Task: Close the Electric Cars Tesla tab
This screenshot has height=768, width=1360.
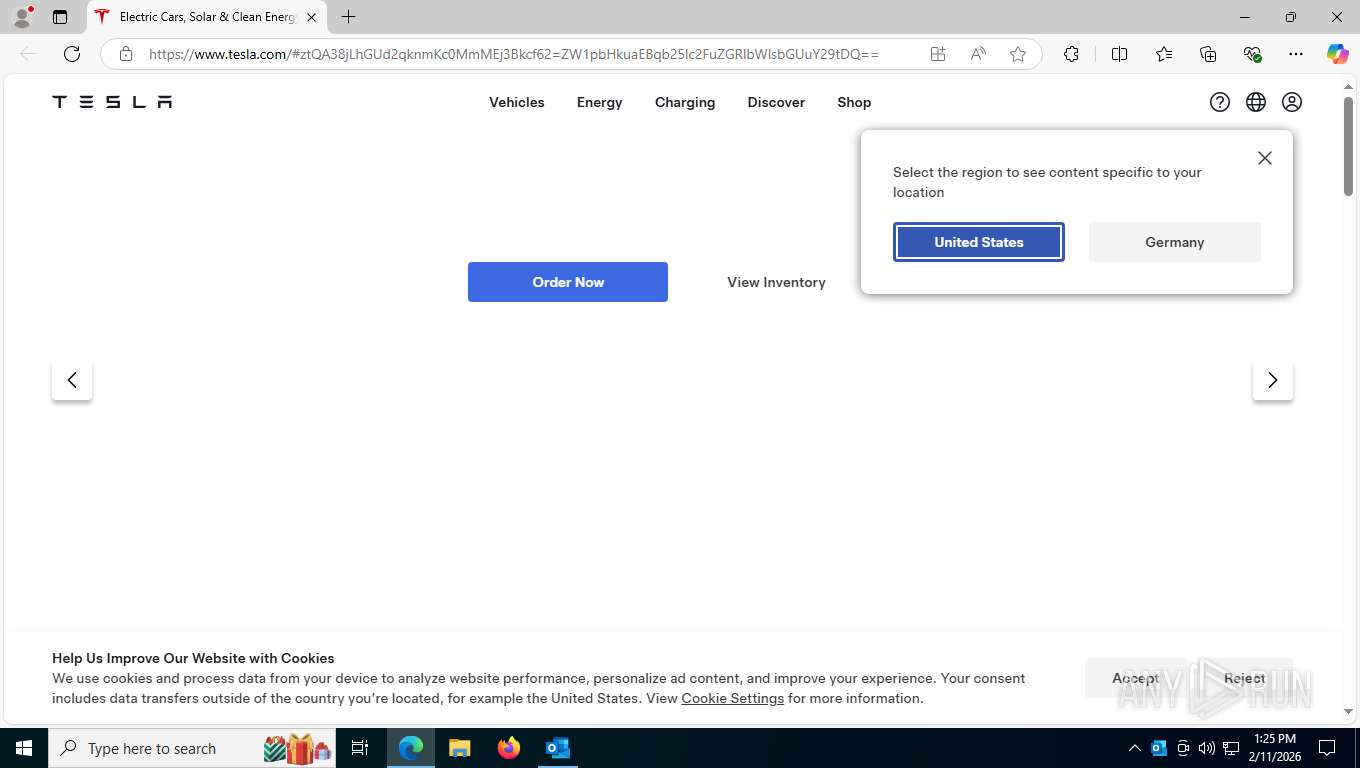Action: tap(311, 17)
